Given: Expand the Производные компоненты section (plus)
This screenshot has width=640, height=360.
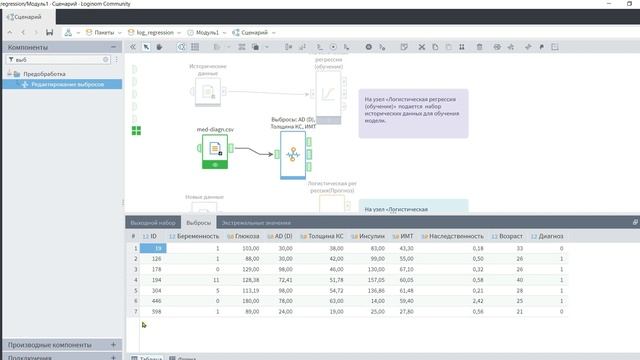Looking at the screenshot, I should pyautogui.click(x=113, y=345).
